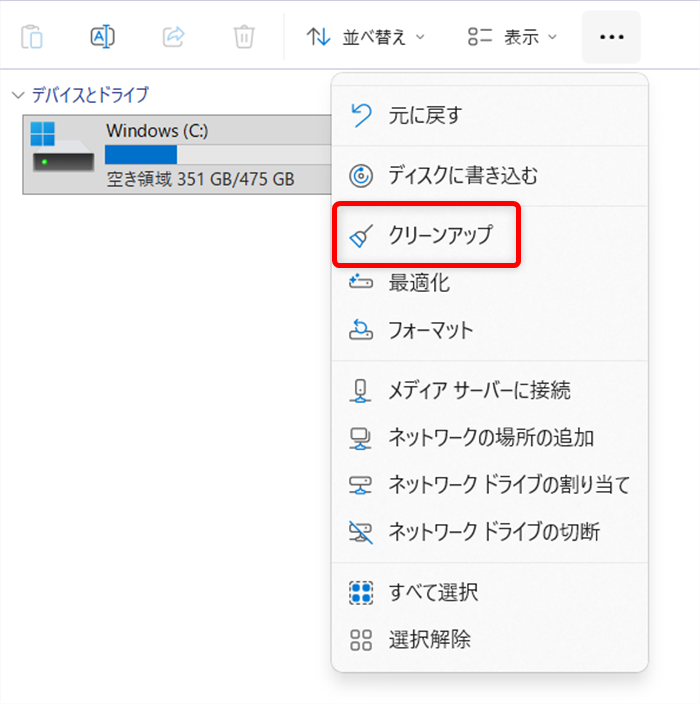Choose フォーマット menu entry
700x704 pixels.
[490, 330]
